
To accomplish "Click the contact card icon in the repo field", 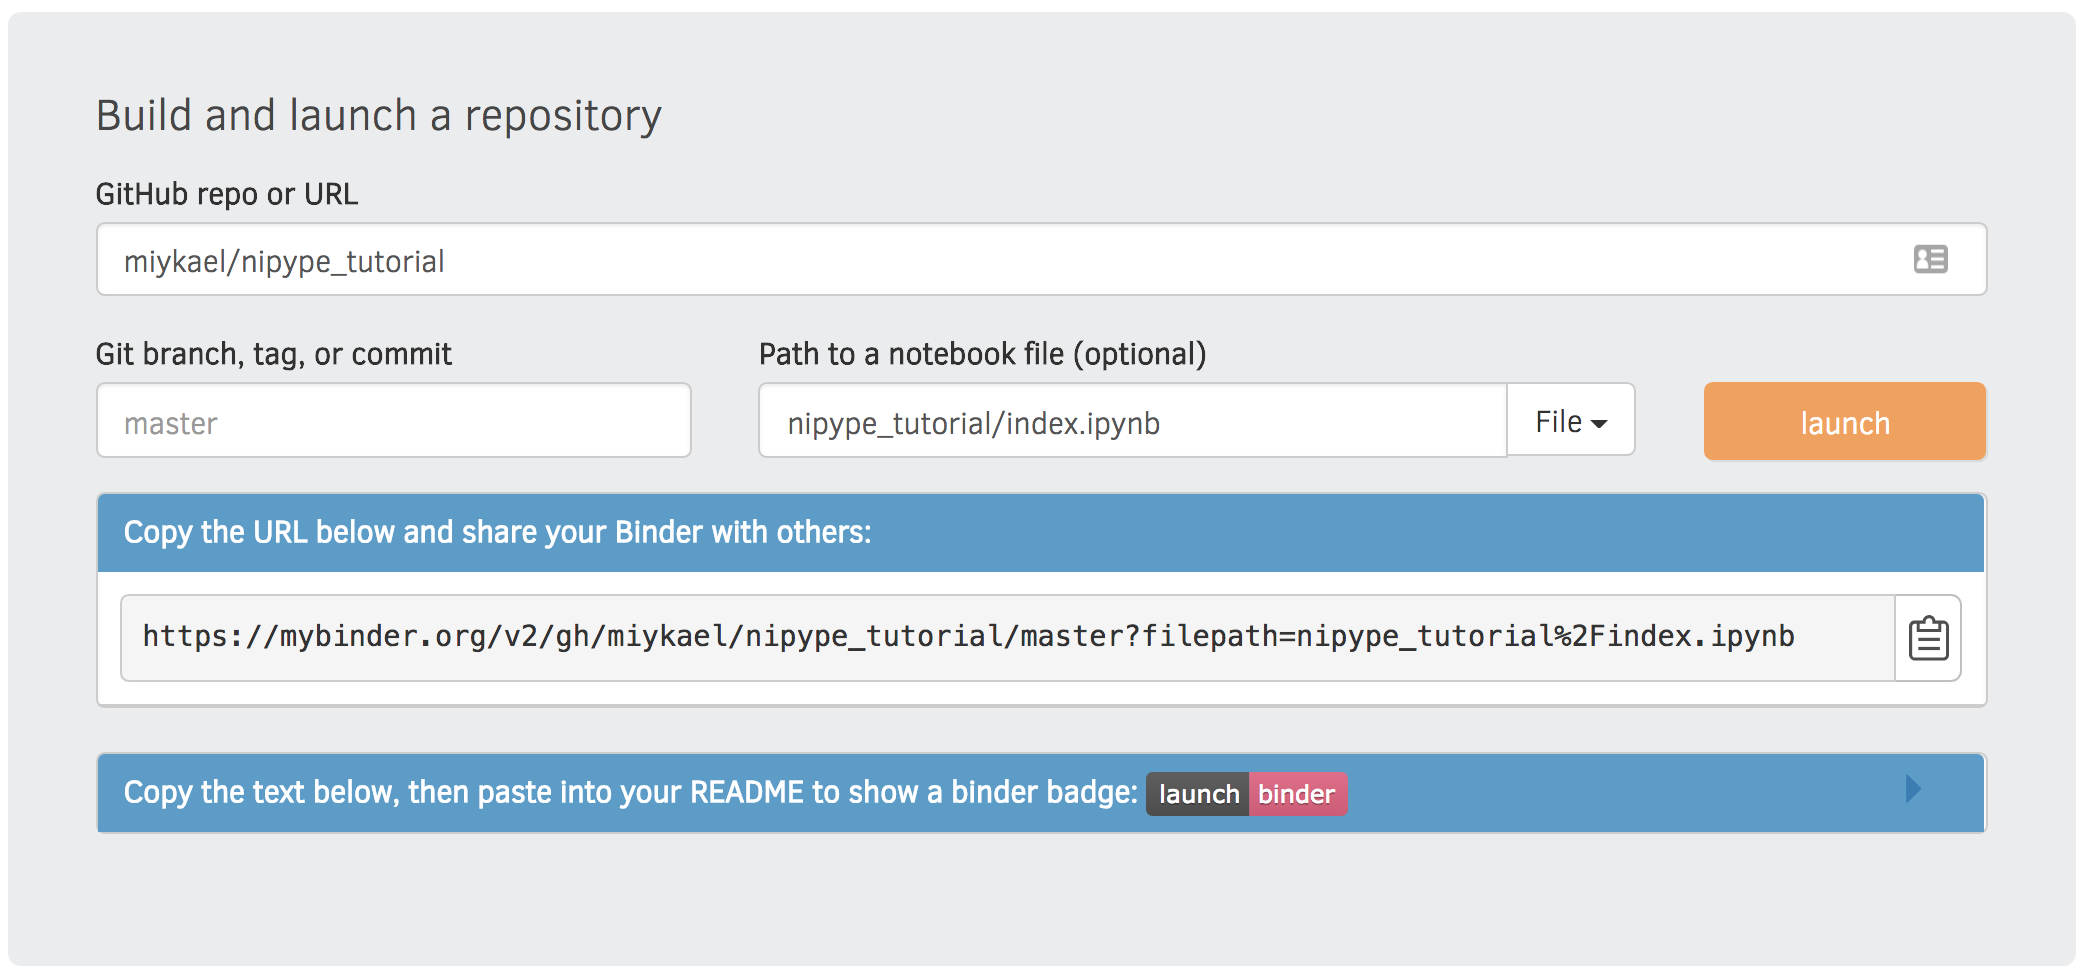I will [x=1930, y=260].
